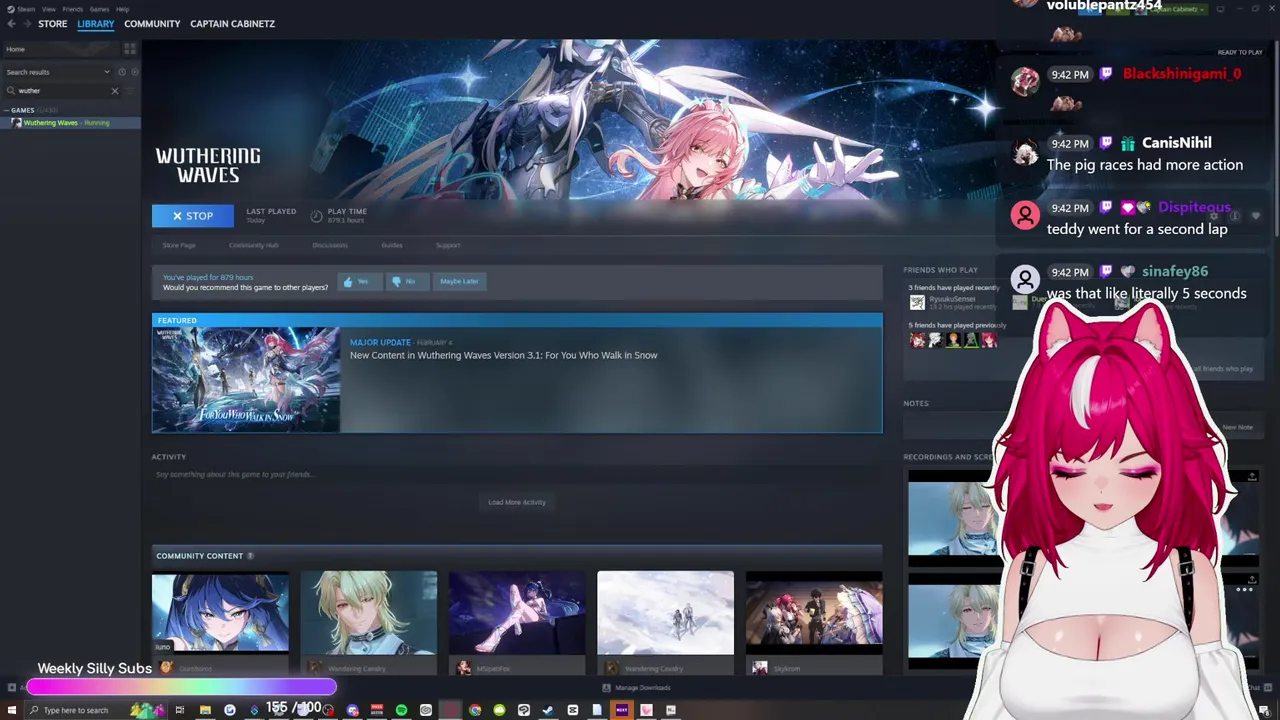1280x720 pixels.
Task: Open Google Chrome from the taskbar
Action: click(475, 710)
